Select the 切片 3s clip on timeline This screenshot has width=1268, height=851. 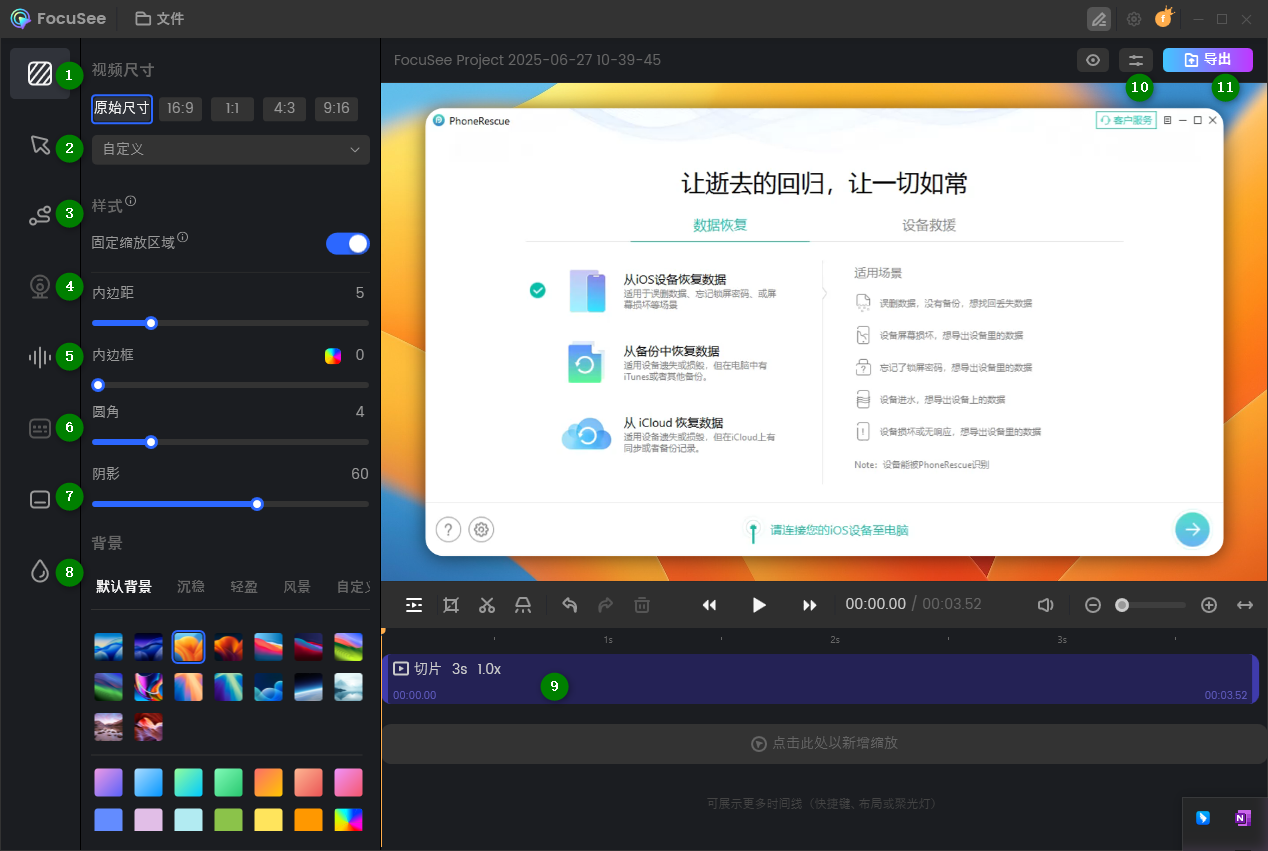click(x=821, y=679)
